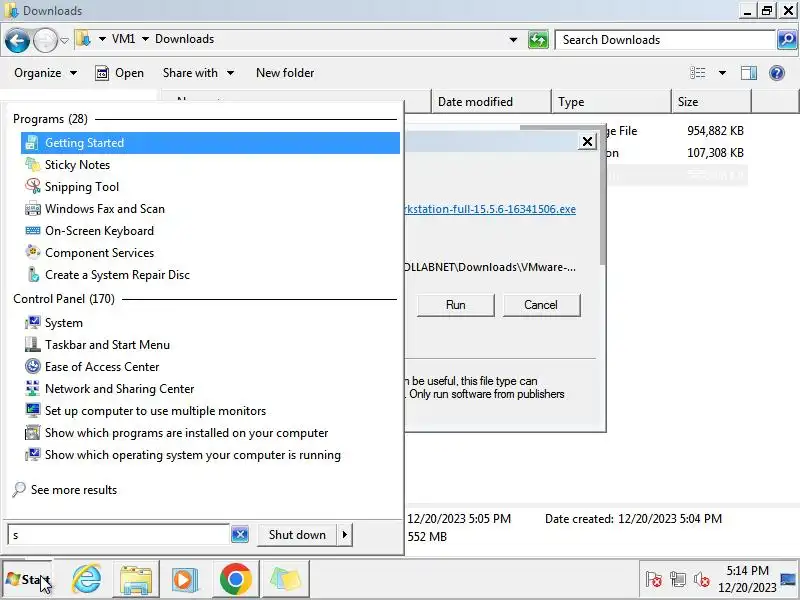The image size is (800, 600).
Task: Sort by Size column header
Action: pos(711,102)
